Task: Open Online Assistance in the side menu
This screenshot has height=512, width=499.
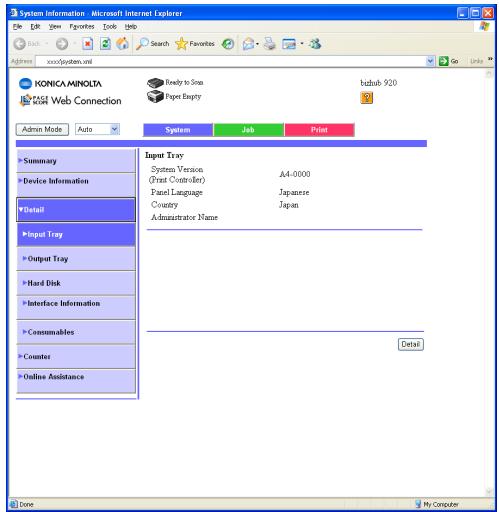Action: coord(76,381)
